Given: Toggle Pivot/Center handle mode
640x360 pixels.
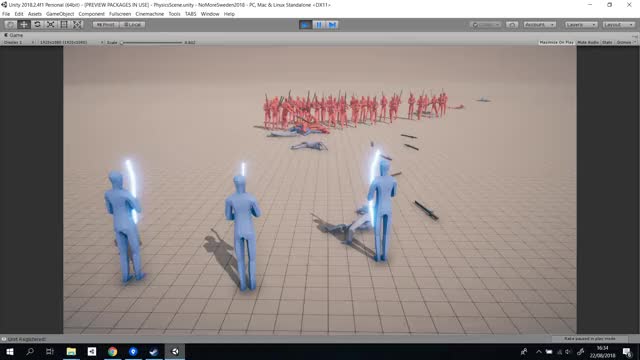Looking at the screenshot, I should 106,24.
